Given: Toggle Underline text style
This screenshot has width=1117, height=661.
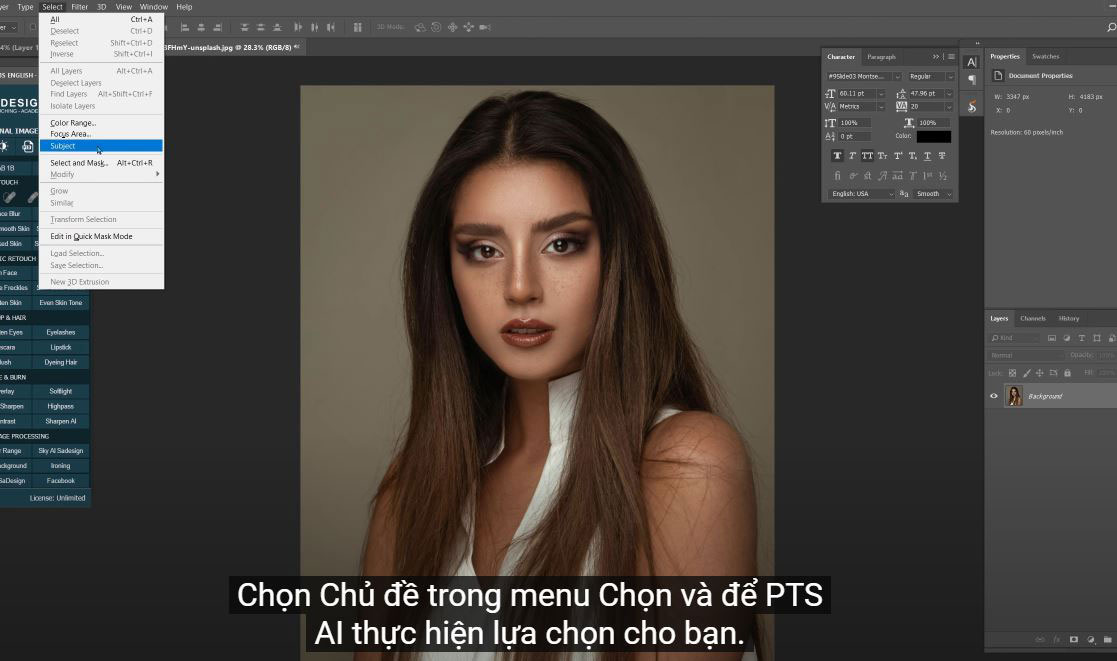Looking at the screenshot, I should point(928,156).
